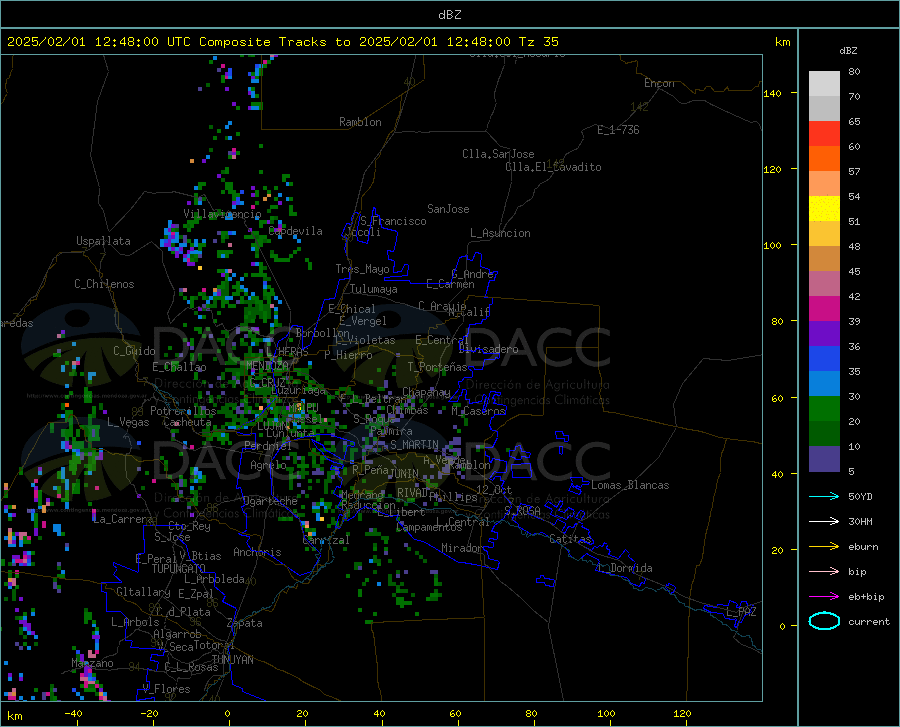Image resolution: width=900 pixels, height=727 pixels.
Task: Click the MENDOZA city label
Action: pos(267,365)
